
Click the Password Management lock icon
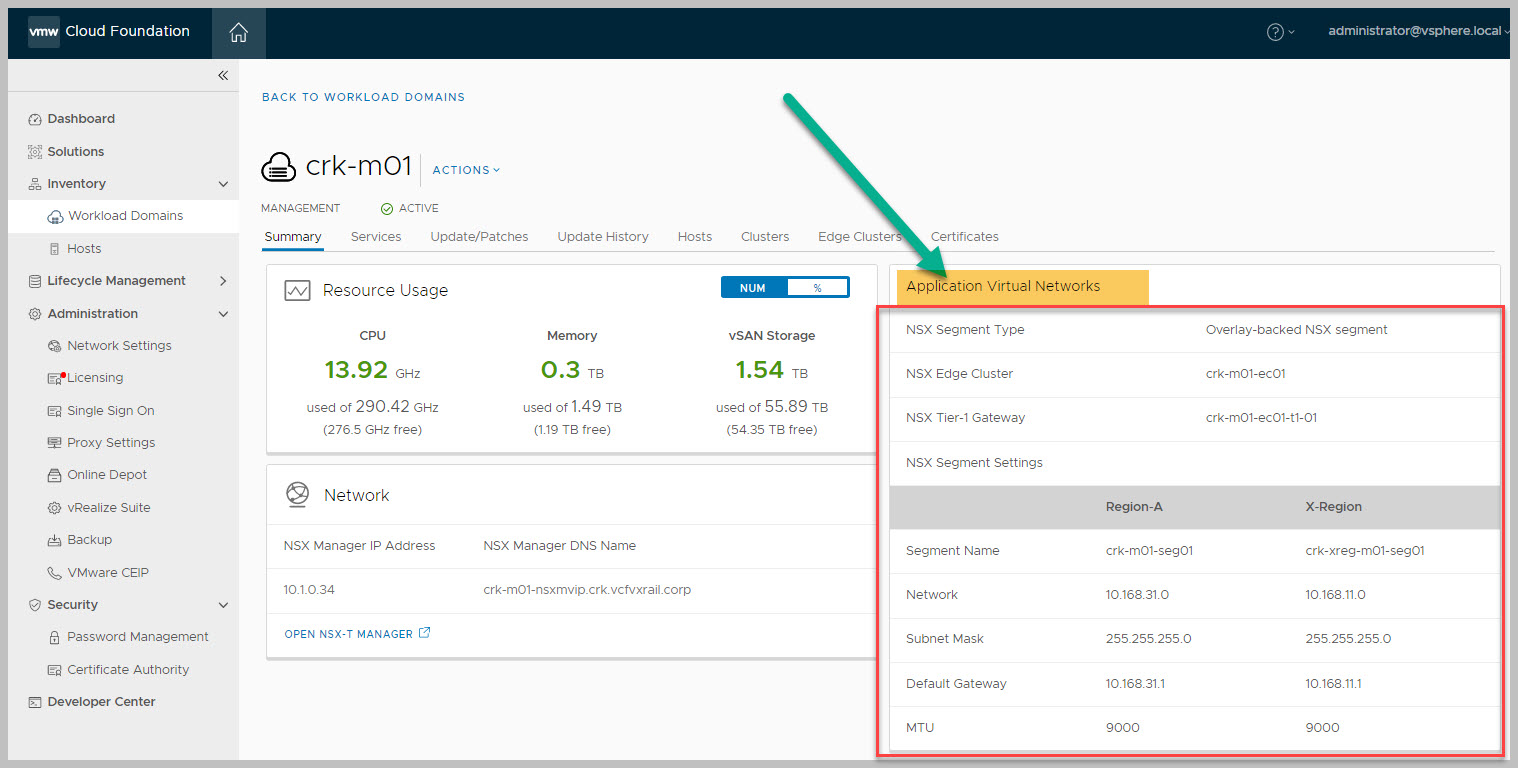pos(56,637)
